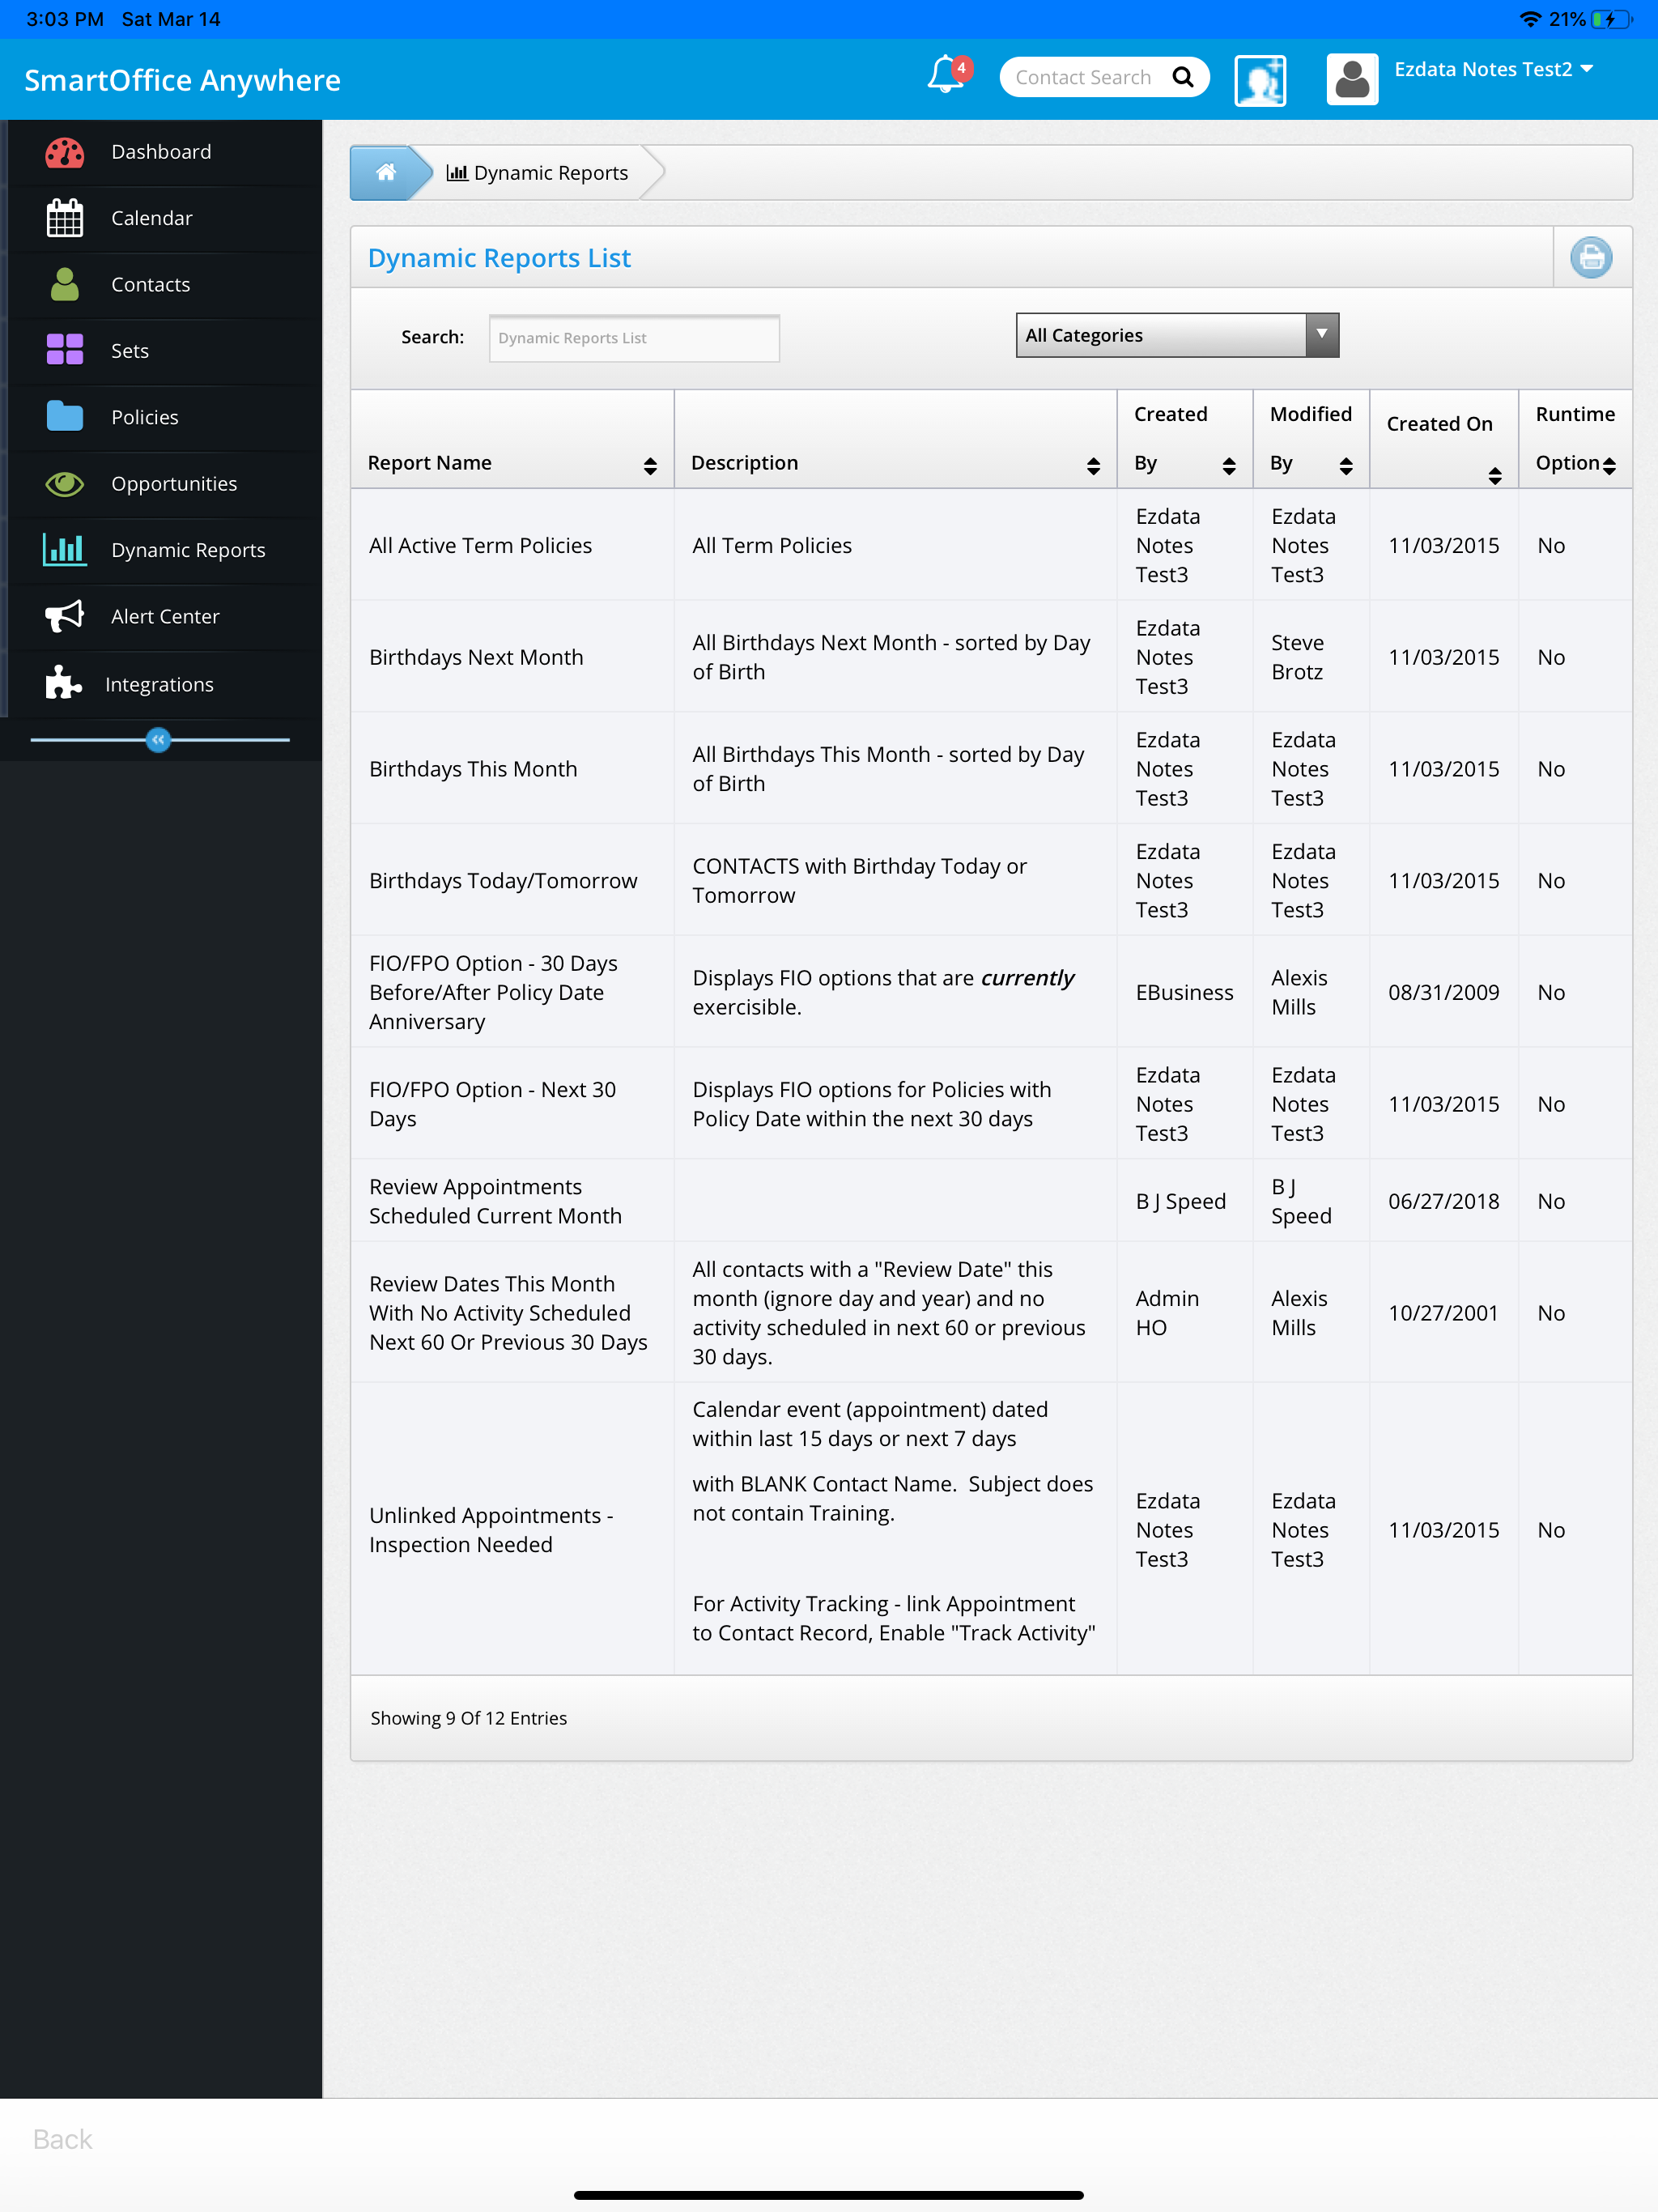
Task: Open Sets in the sidebar
Action: click(161, 350)
